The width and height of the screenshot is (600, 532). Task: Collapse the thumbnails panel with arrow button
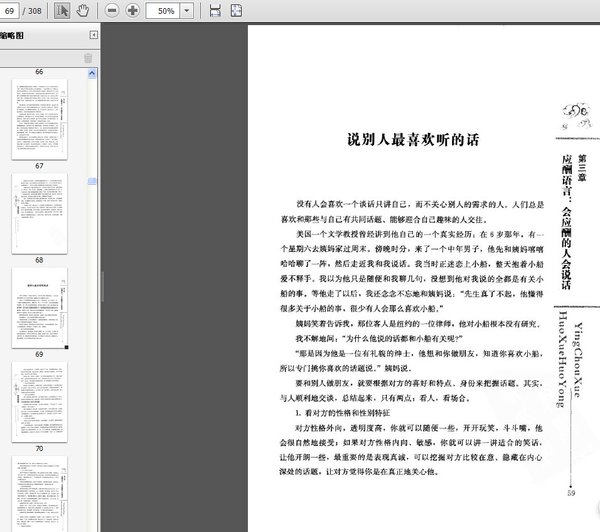[x=93, y=35]
